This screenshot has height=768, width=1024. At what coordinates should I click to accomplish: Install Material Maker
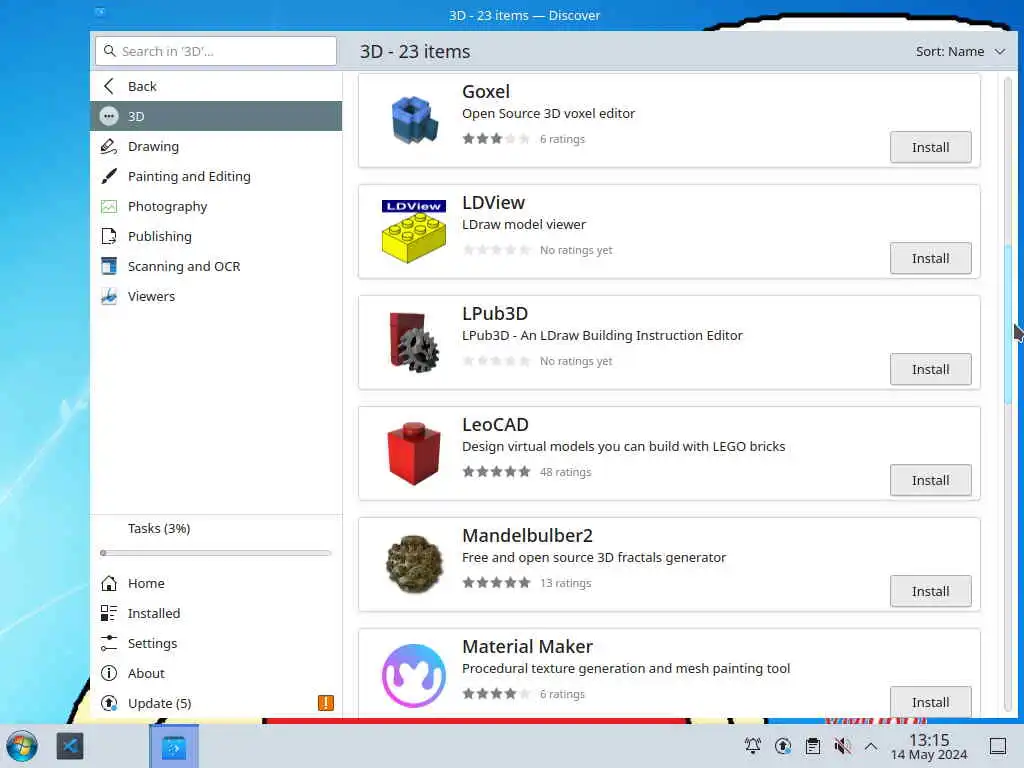[x=930, y=702]
